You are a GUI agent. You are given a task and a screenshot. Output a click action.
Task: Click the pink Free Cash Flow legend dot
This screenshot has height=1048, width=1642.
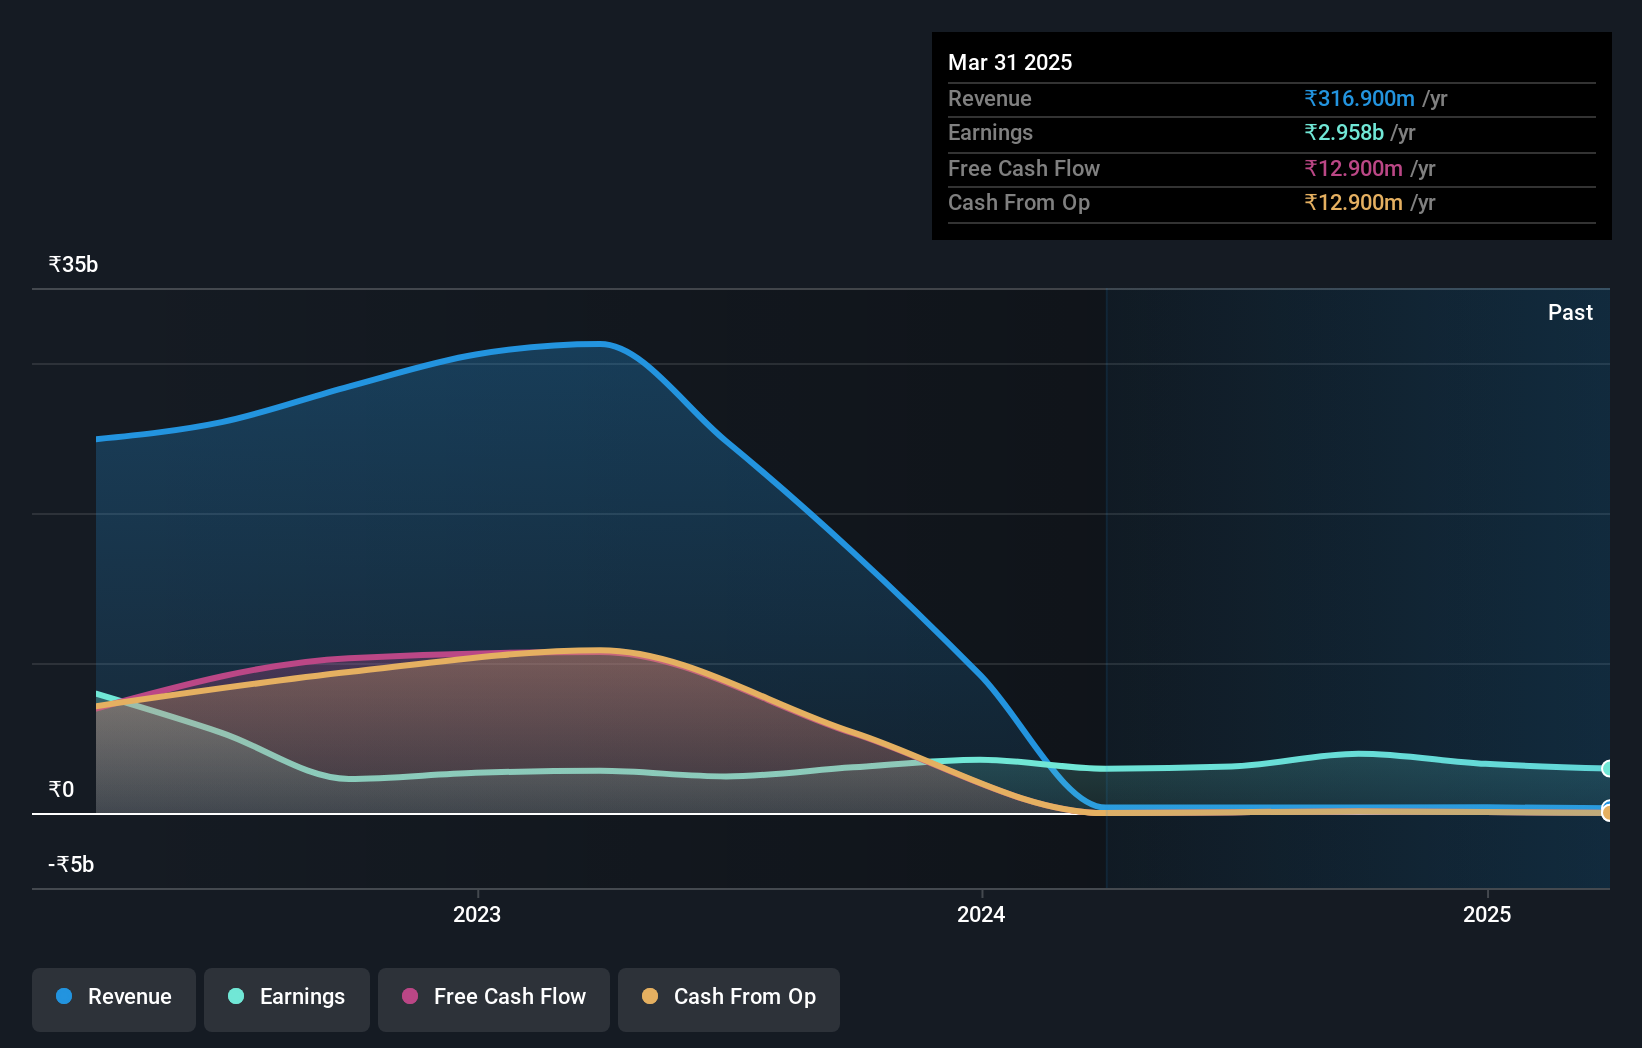[x=410, y=996]
